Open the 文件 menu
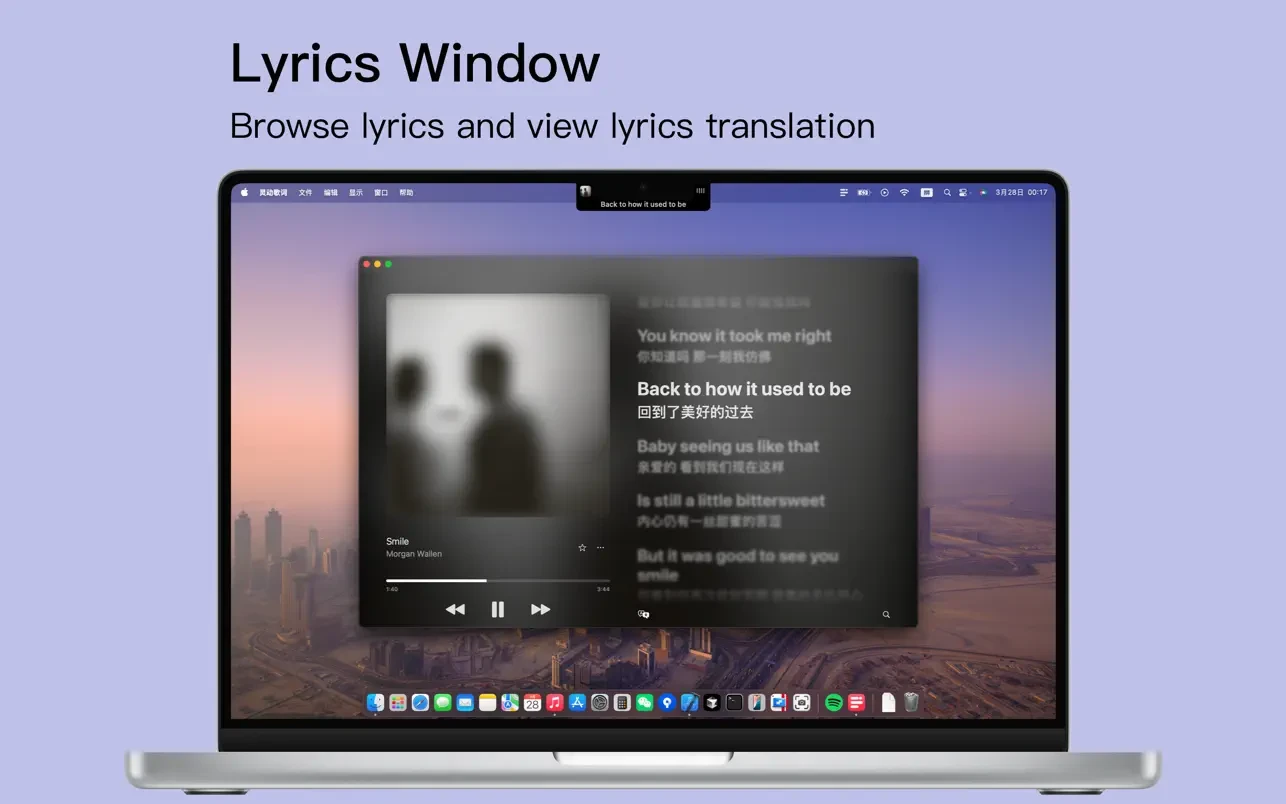The width and height of the screenshot is (1286, 804). point(305,193)
